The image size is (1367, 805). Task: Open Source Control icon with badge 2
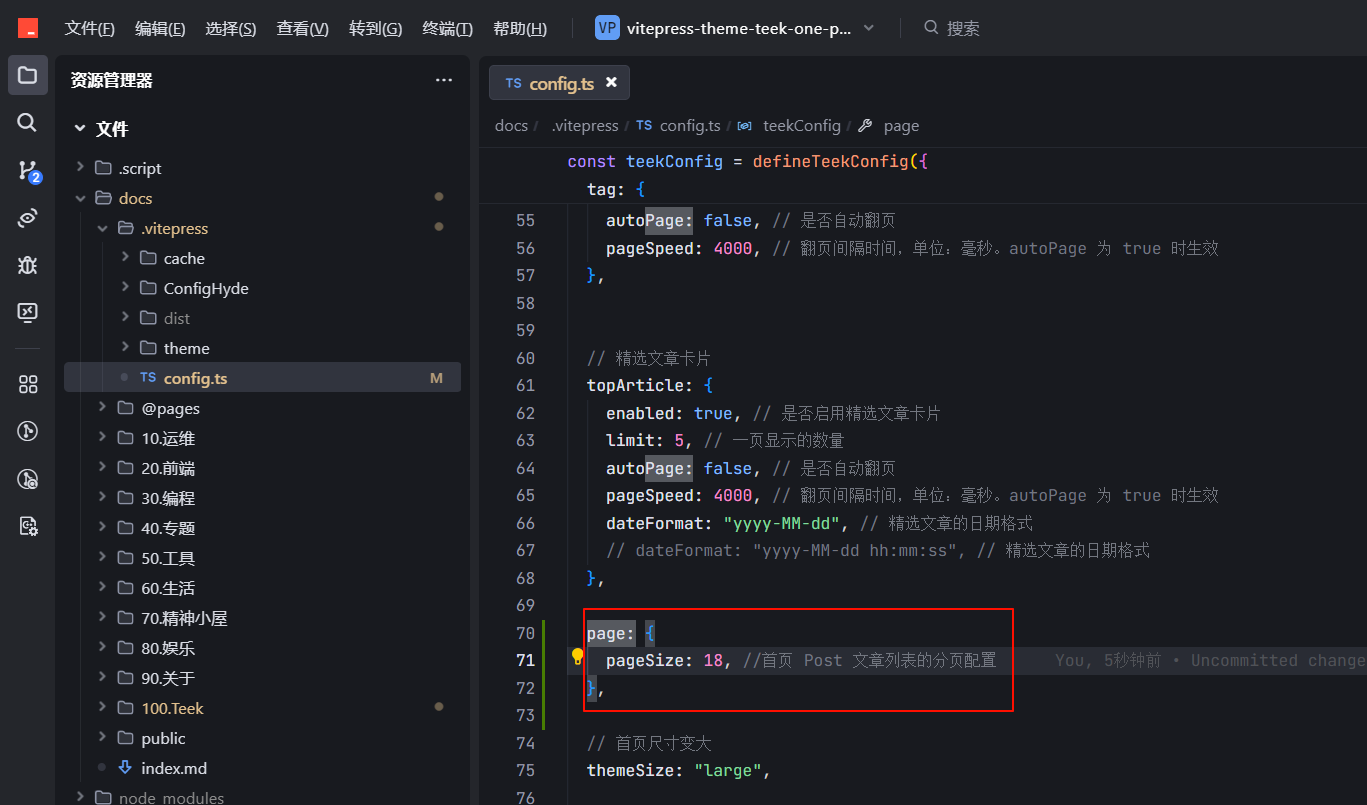tap(29, 171)
